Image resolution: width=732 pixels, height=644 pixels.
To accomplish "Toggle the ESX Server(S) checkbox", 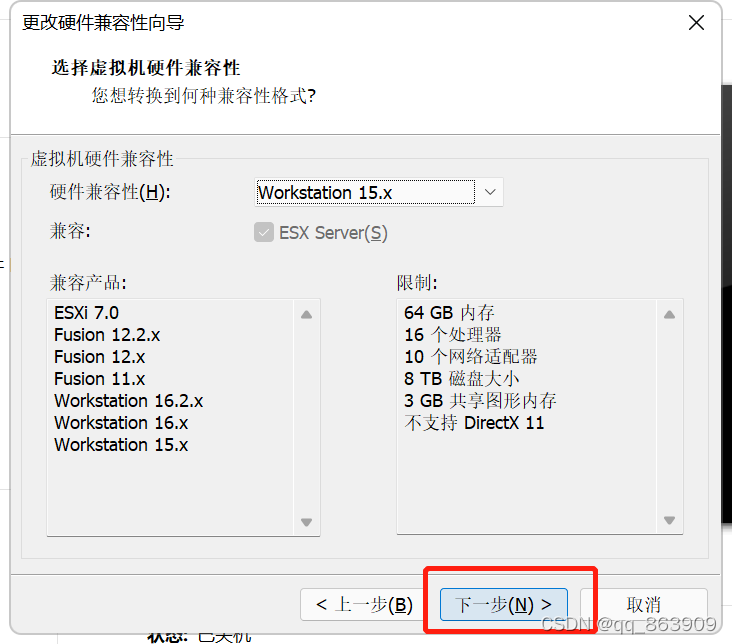I will (x=264, y=232).
